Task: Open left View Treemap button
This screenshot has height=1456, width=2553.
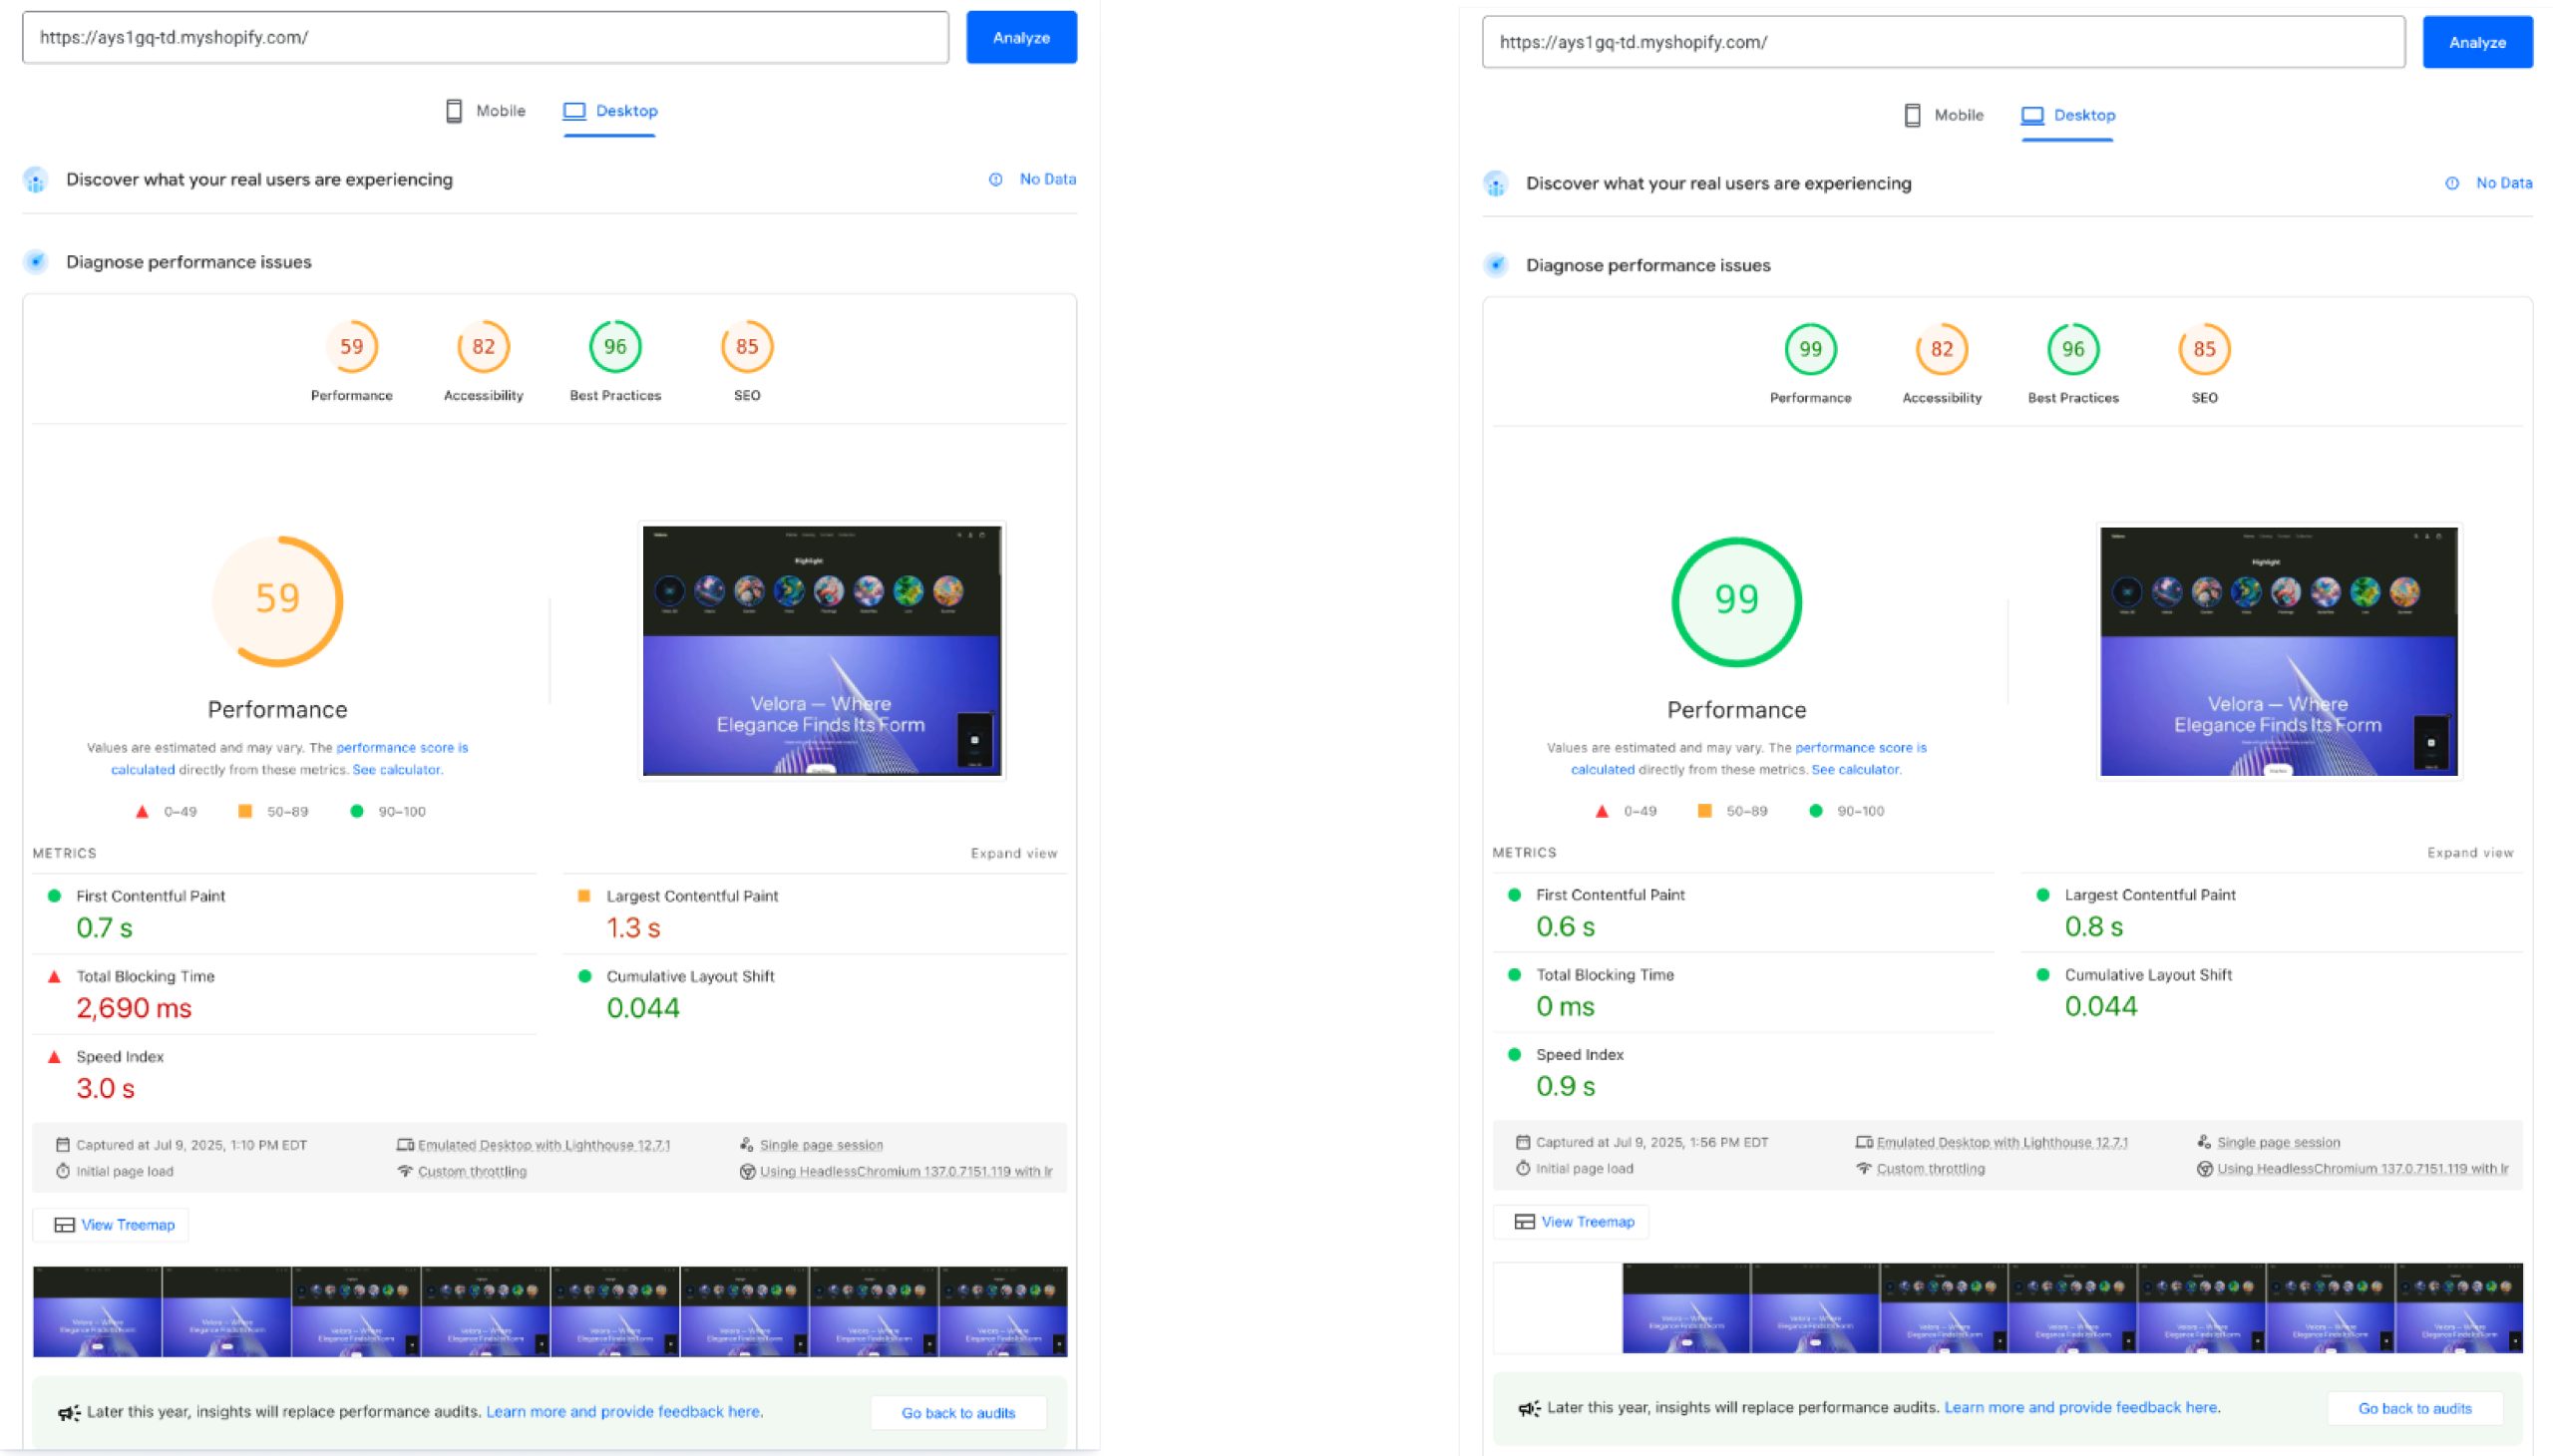Action: coord(112,1225)
